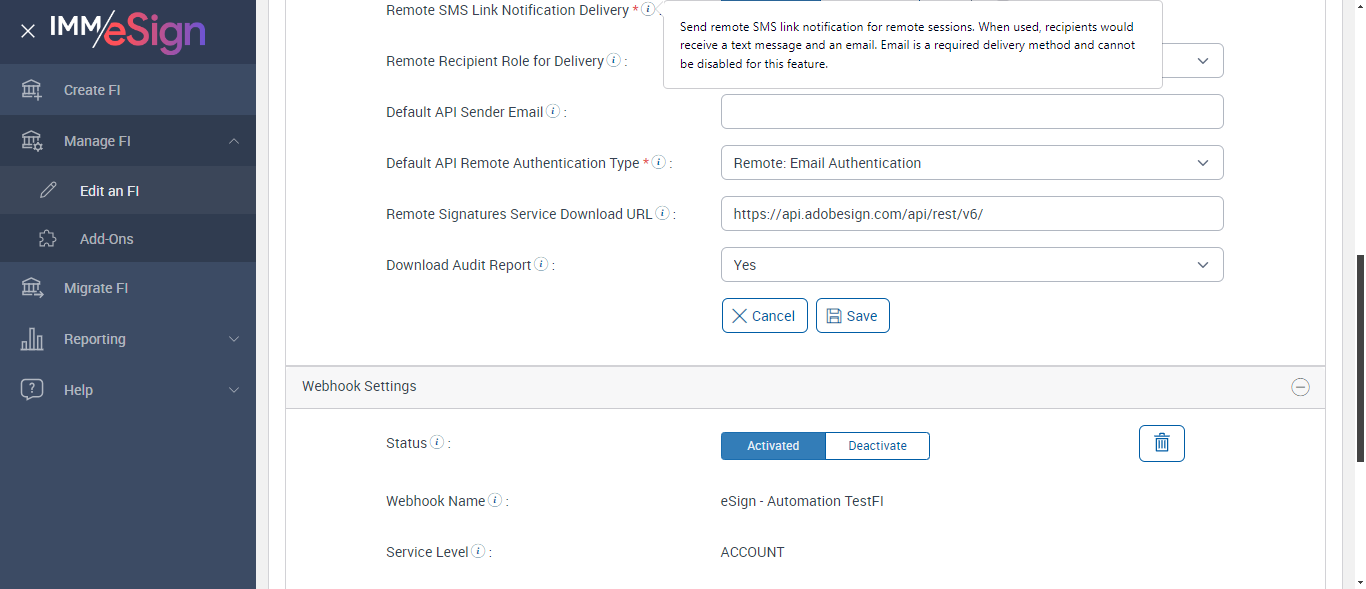Switch webhook status to Deactivate

(877, 446)
